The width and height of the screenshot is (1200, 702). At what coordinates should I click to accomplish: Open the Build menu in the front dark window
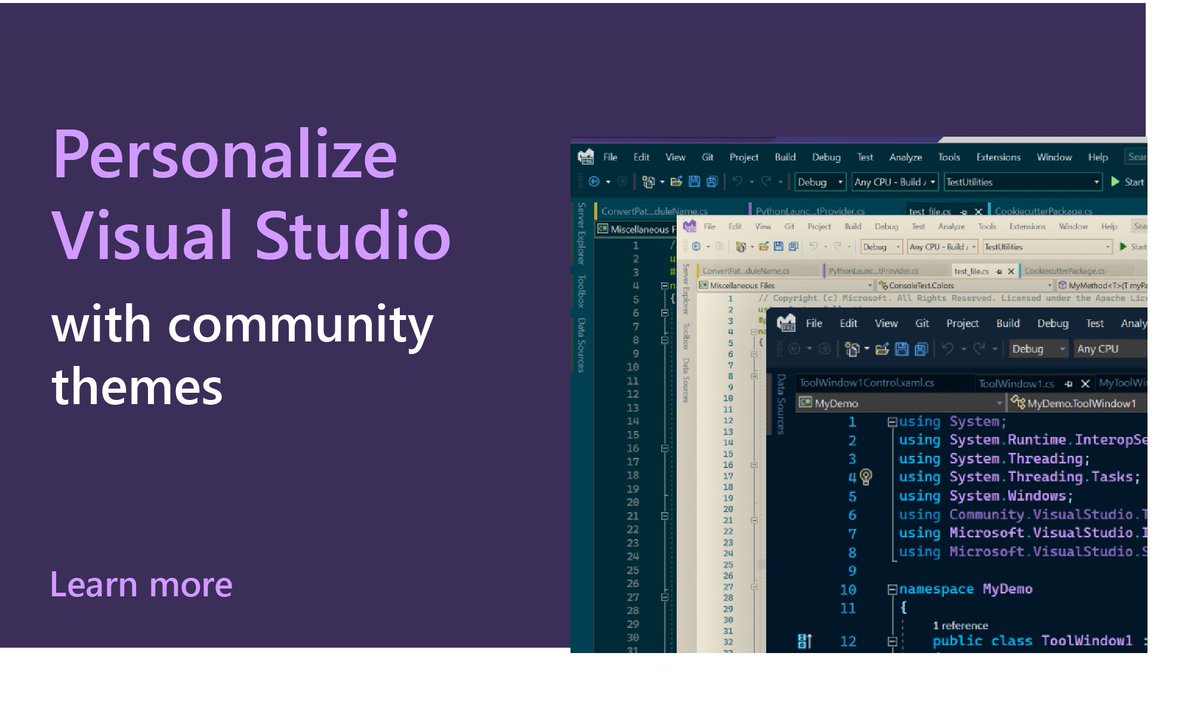(1008, 323)
